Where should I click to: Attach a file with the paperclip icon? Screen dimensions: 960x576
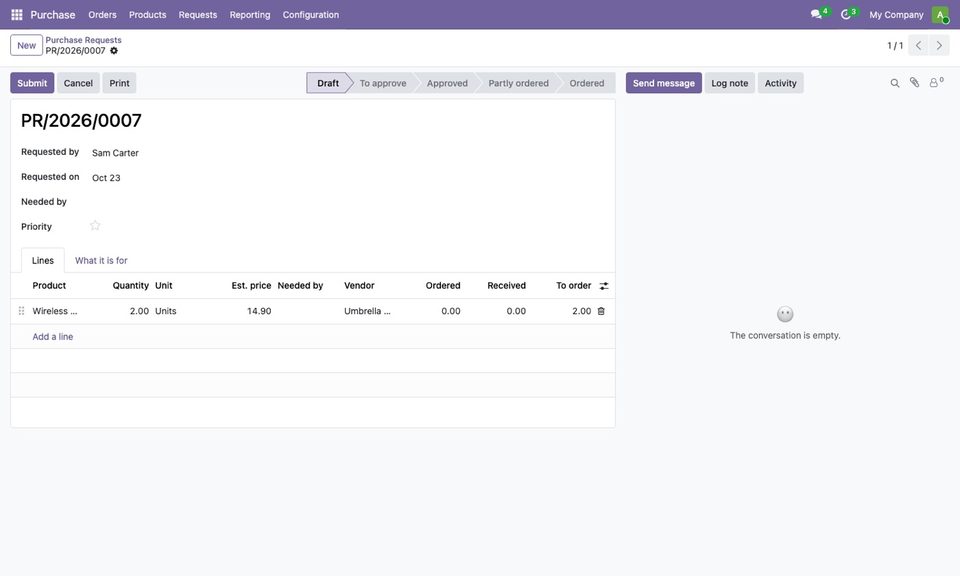(914, 83)
